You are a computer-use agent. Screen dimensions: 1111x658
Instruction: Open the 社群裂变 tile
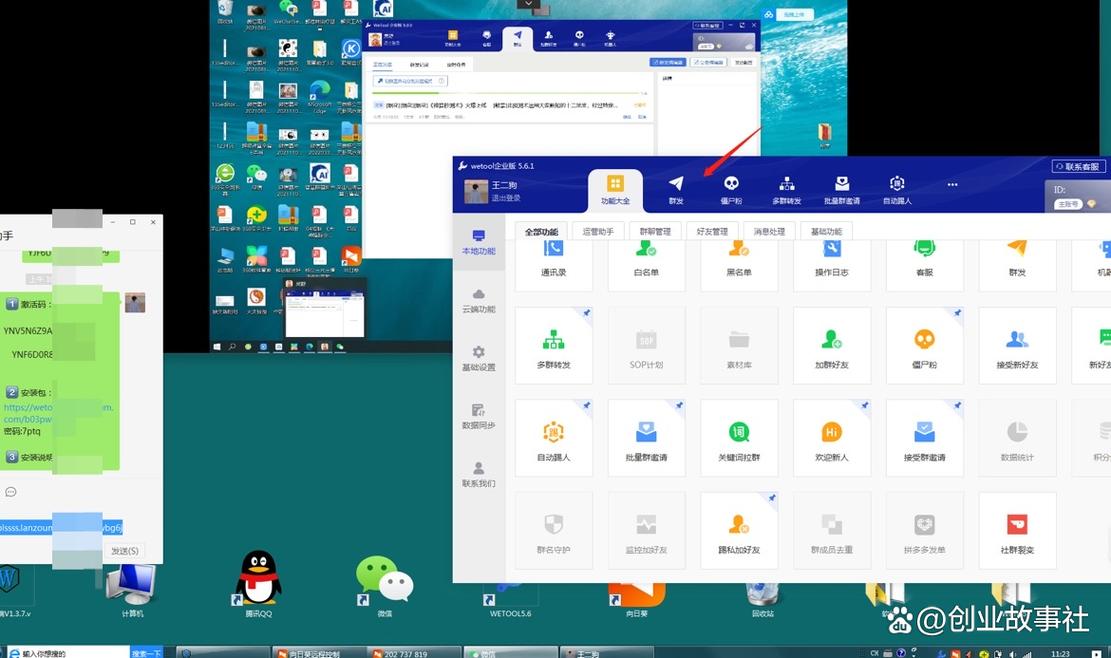click(1017, 531)
